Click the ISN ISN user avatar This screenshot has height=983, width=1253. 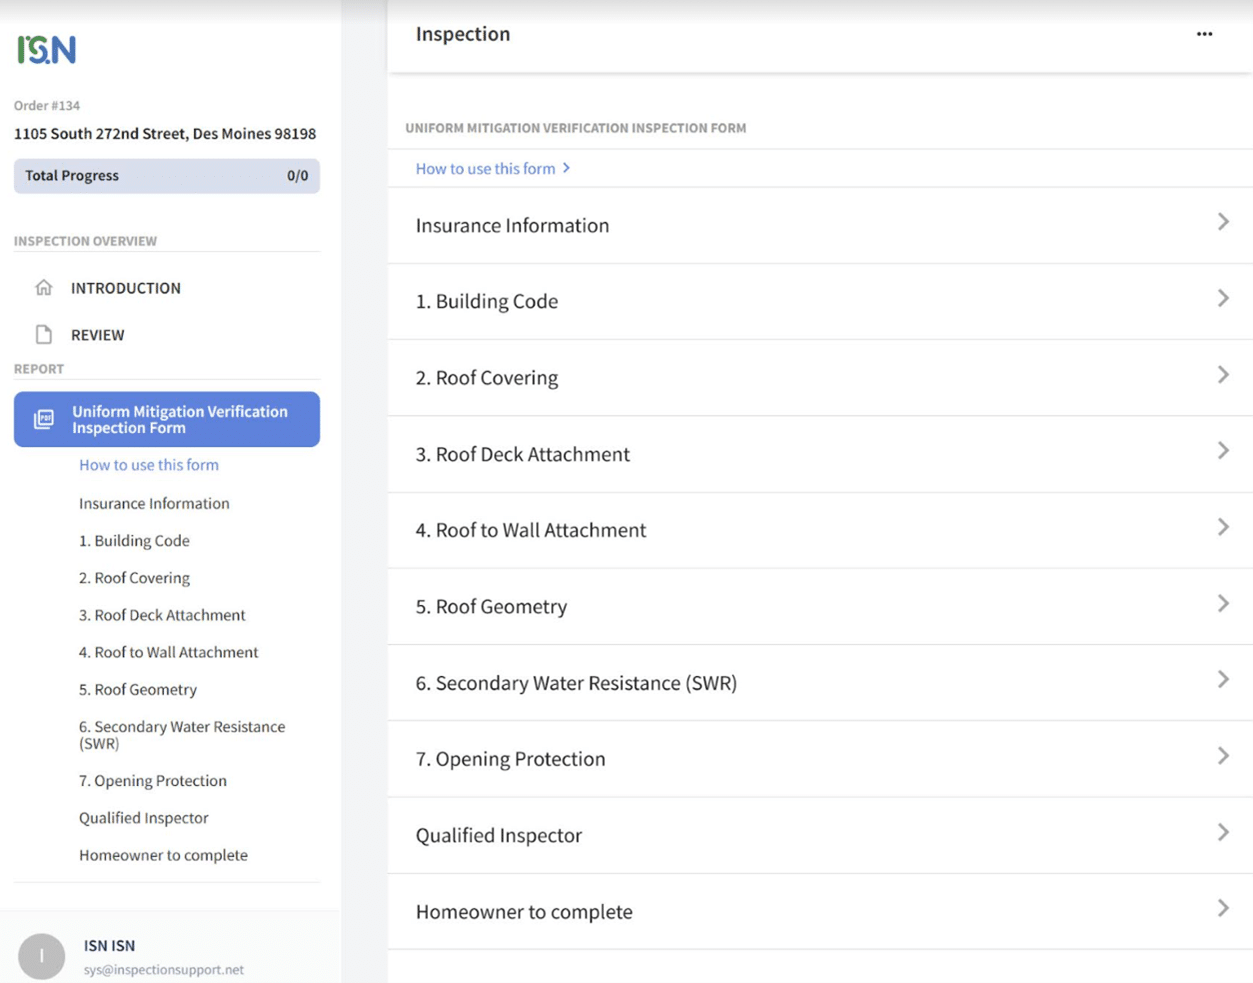41,956
